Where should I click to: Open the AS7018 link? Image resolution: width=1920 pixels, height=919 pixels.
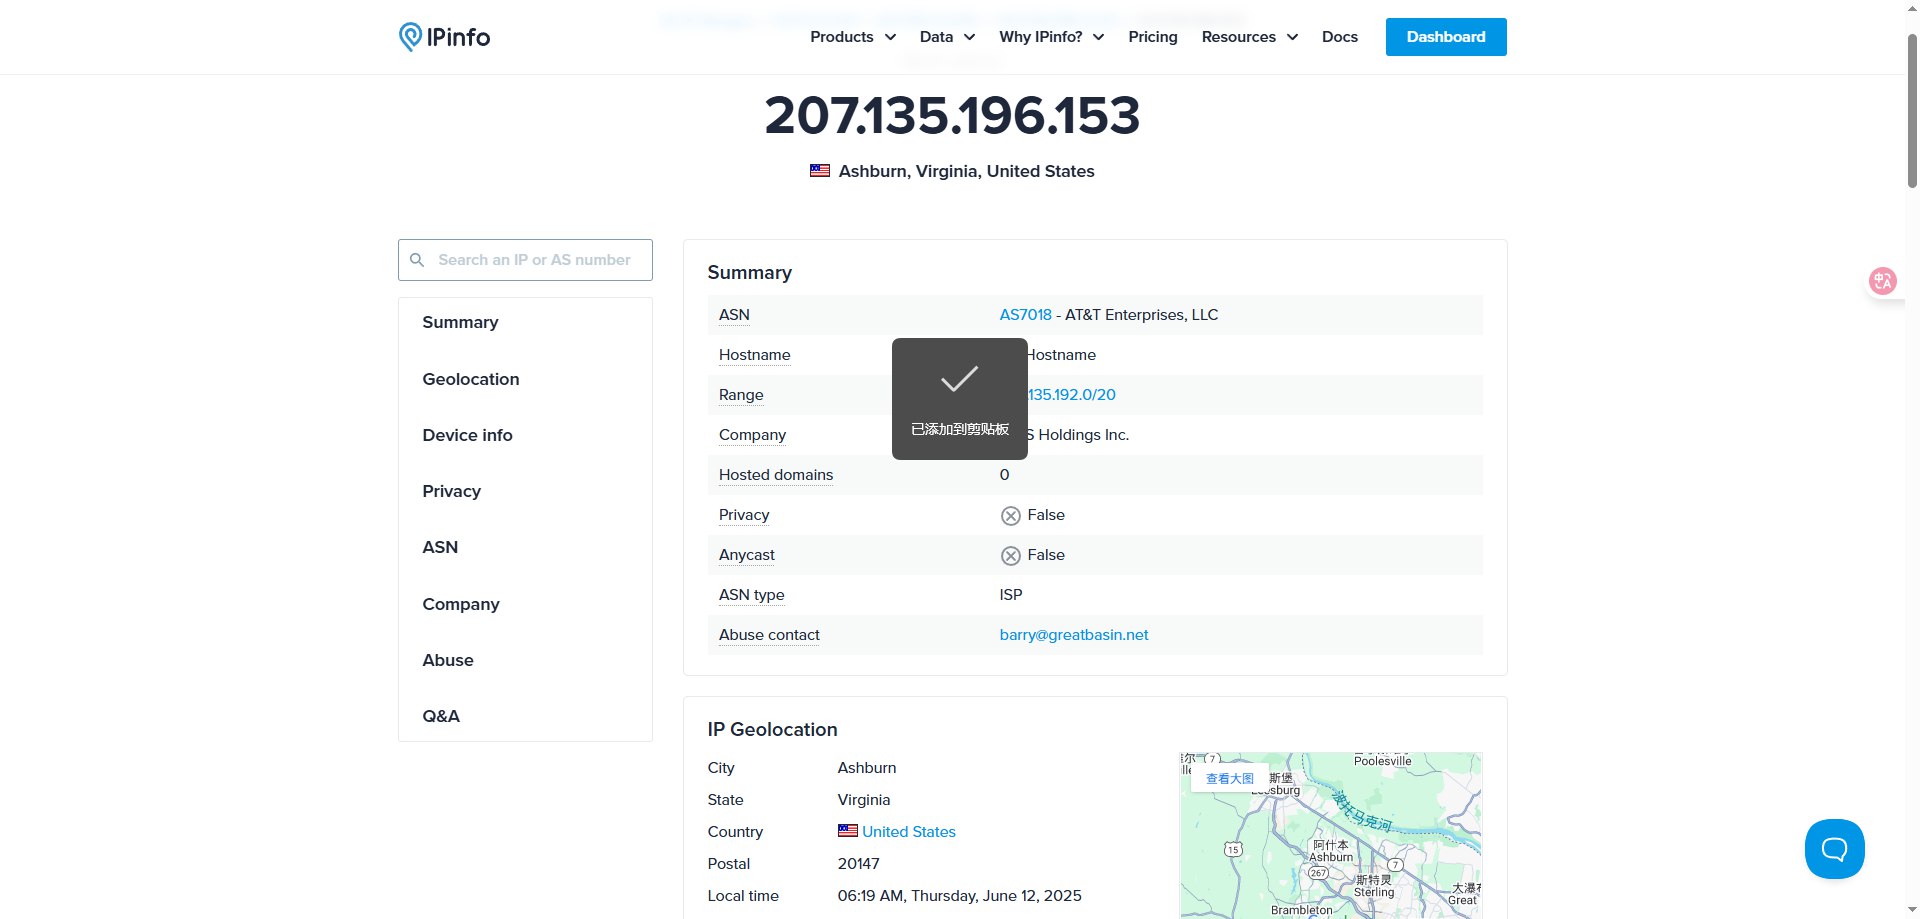click(1025, 315)
